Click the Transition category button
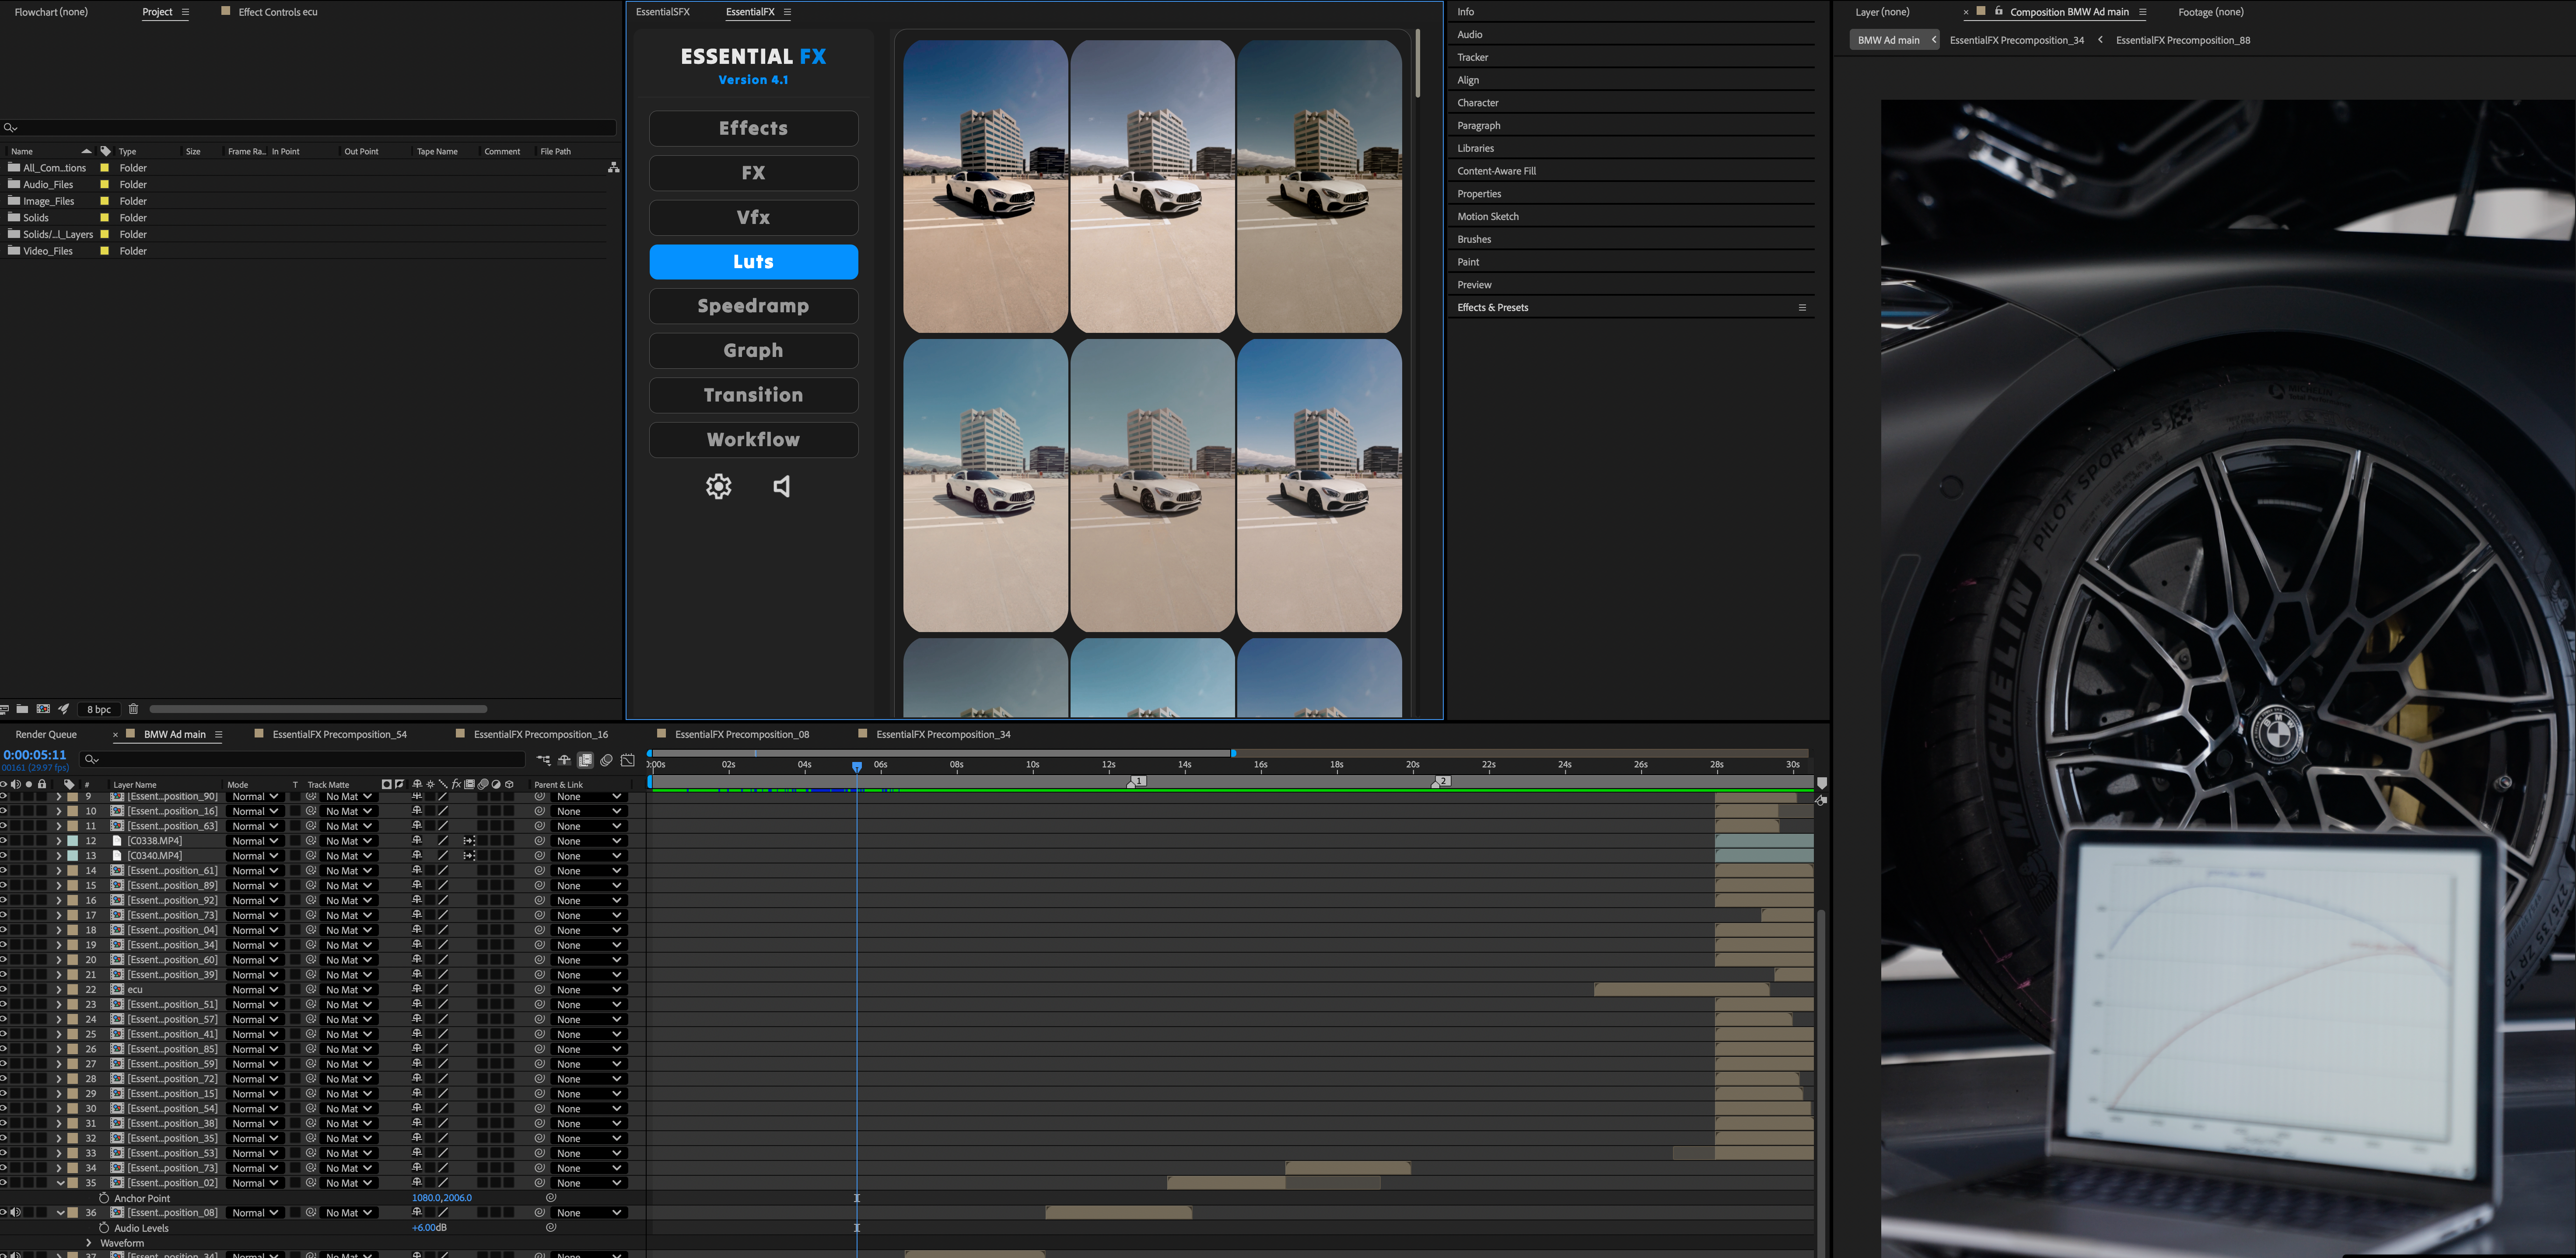This screenshot has height=1258, width=2576. [x=753, y=395]
